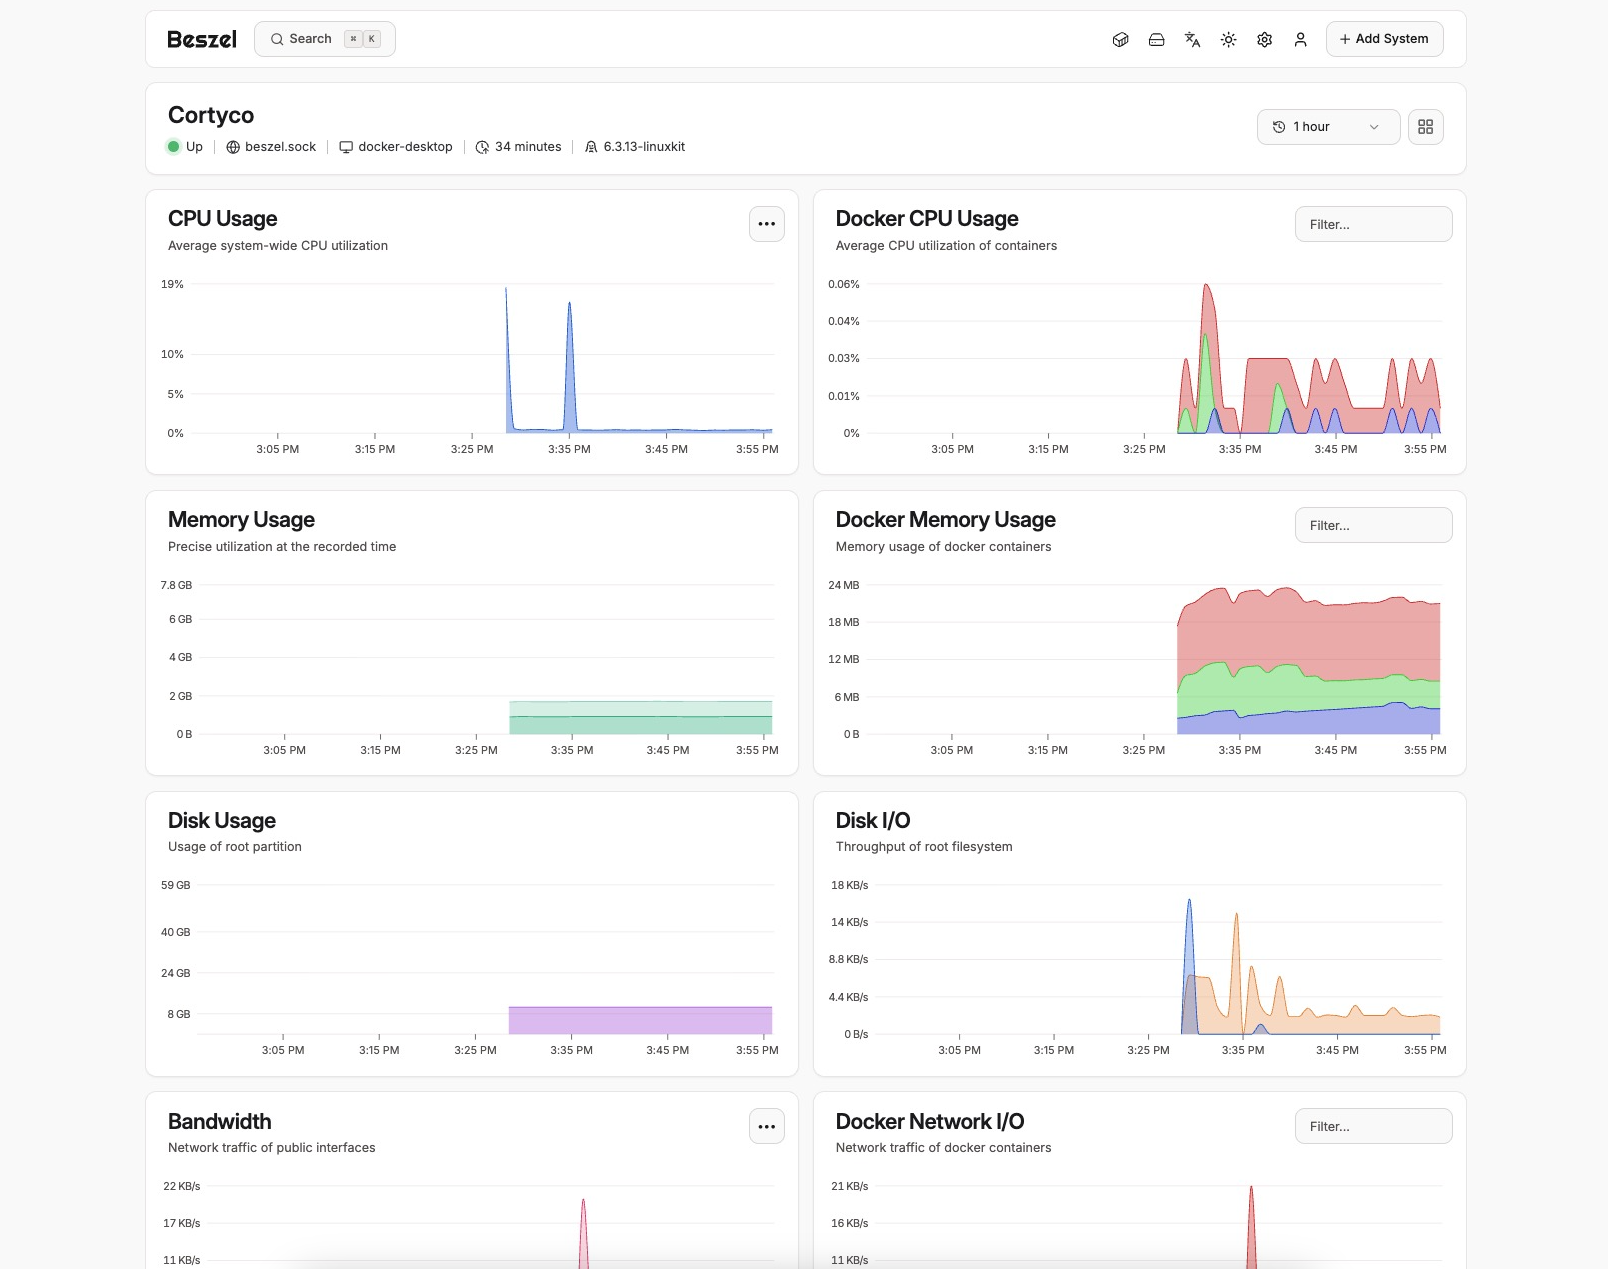Click the history clock icon in time selector

(1279, 127)
